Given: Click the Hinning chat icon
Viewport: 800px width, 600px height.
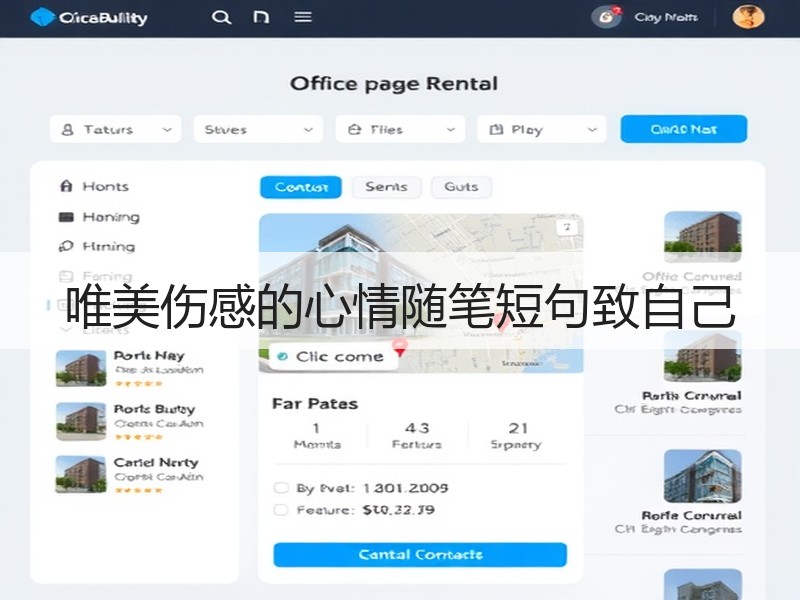Looking at the screenshot, I should pos(66,246).
